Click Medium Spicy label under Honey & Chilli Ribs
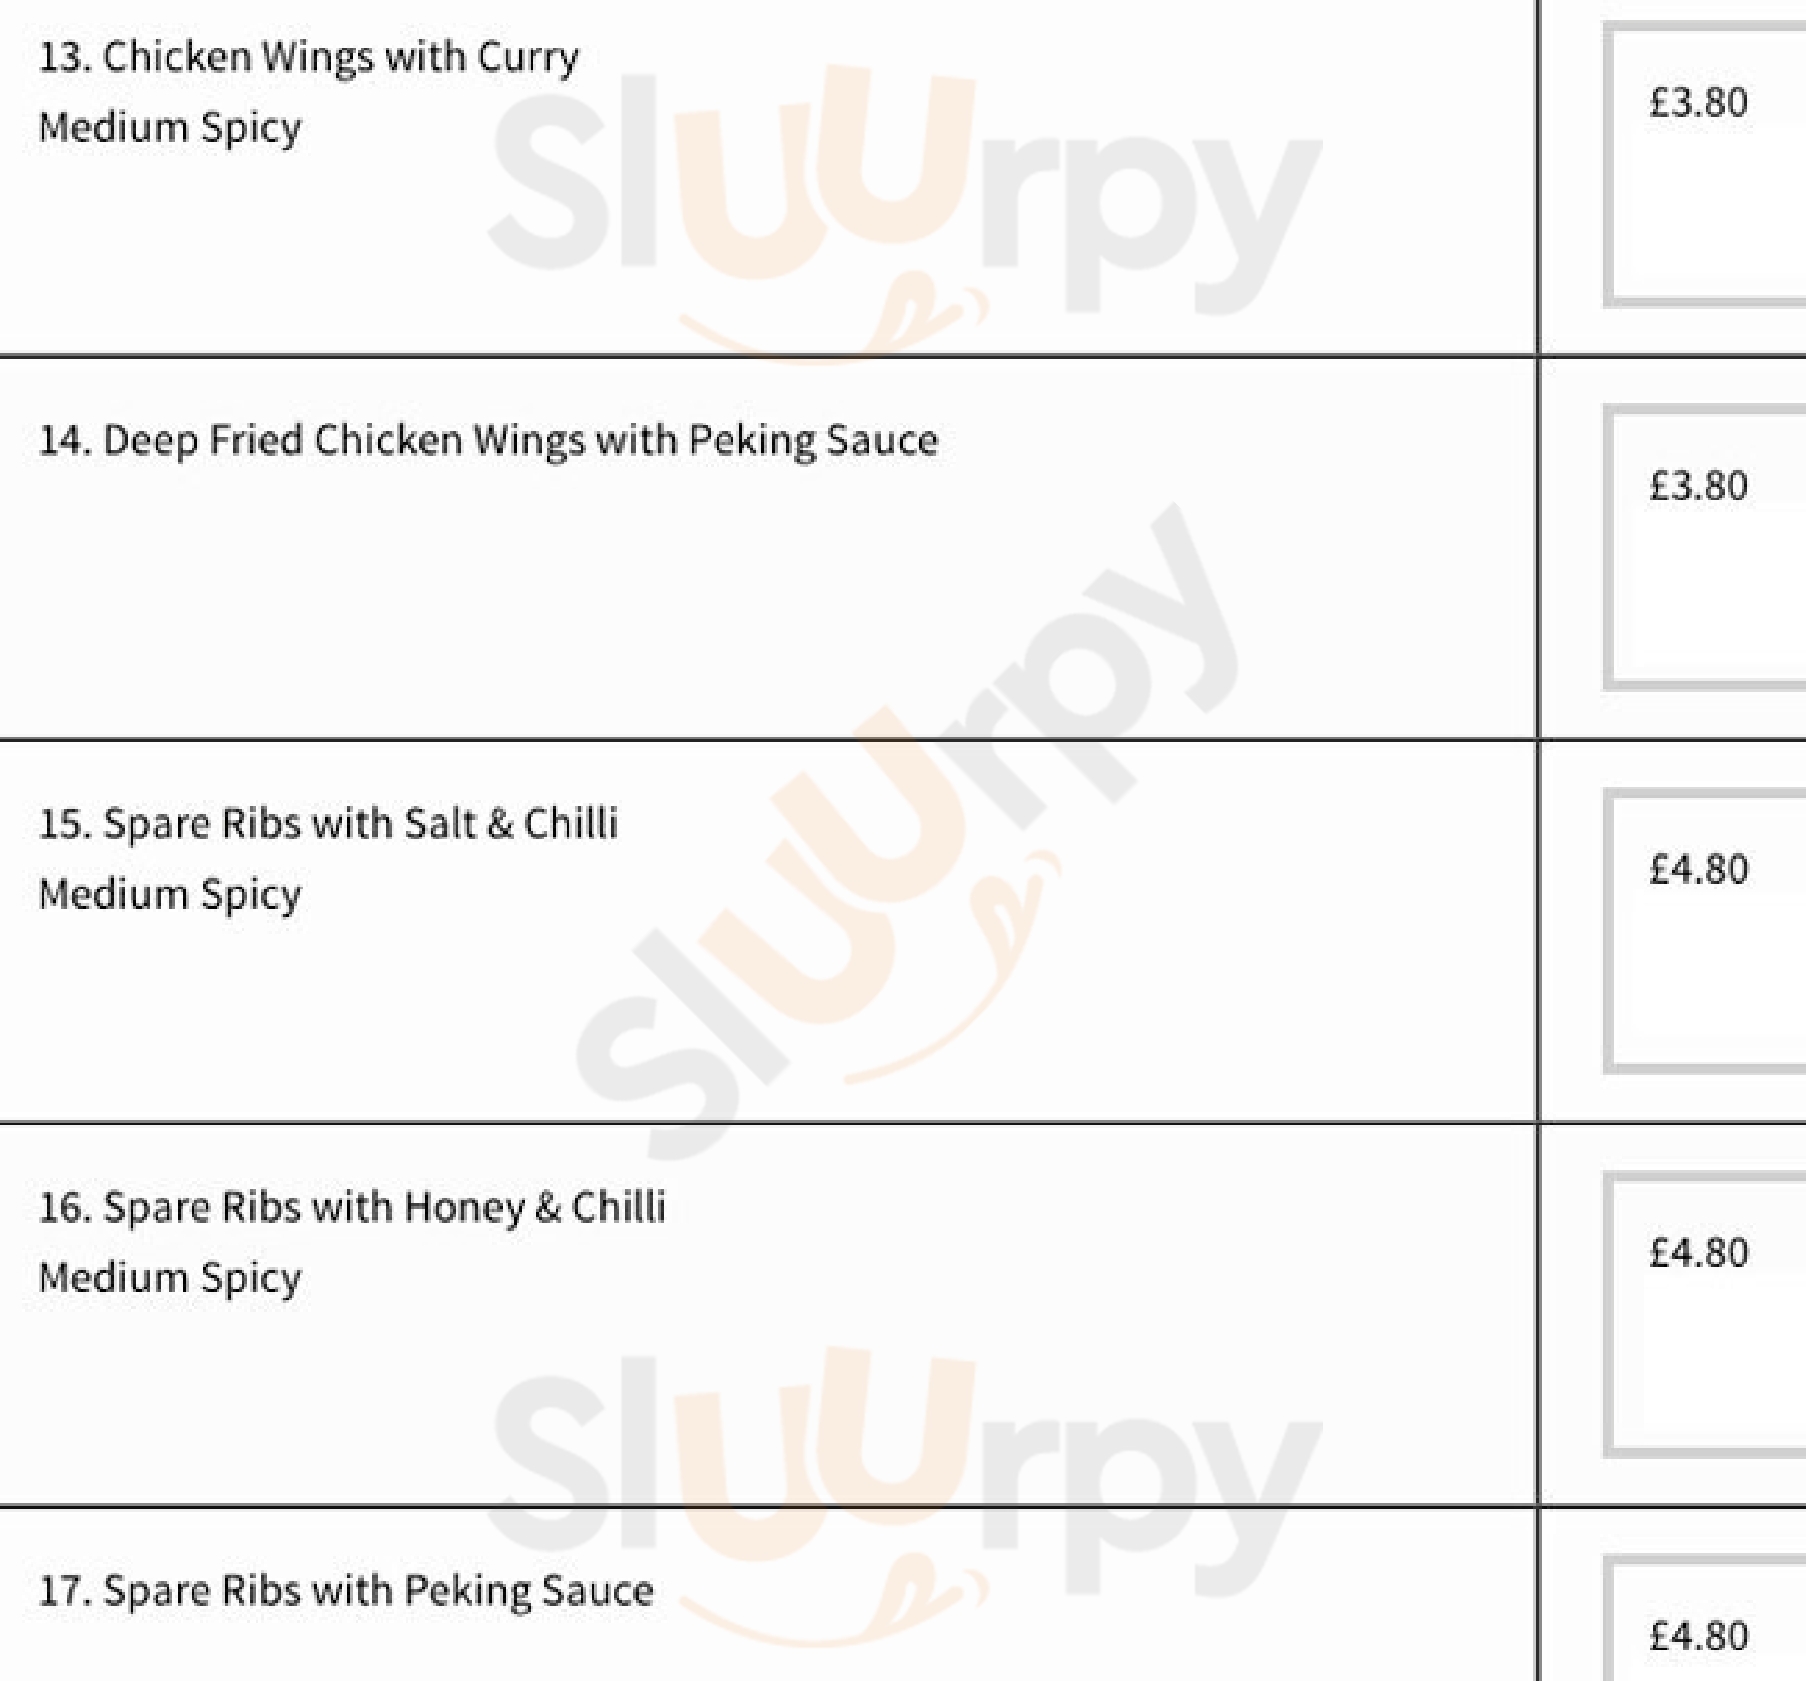1806x1681 pixels. [x=170, y=1278]
